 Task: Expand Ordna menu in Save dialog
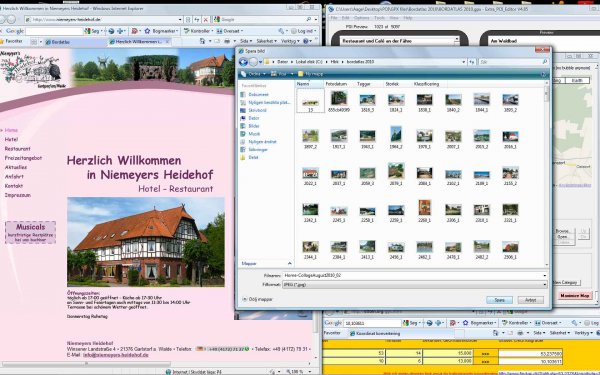(253, 74)
